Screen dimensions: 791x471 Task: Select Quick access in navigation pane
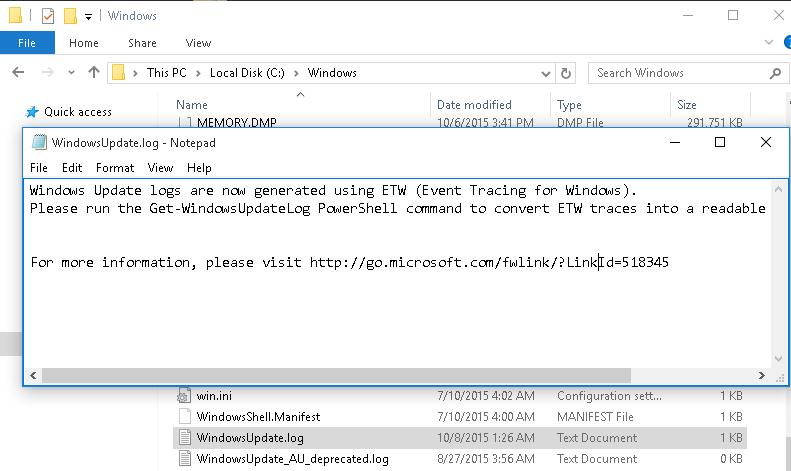pos(78,112)
